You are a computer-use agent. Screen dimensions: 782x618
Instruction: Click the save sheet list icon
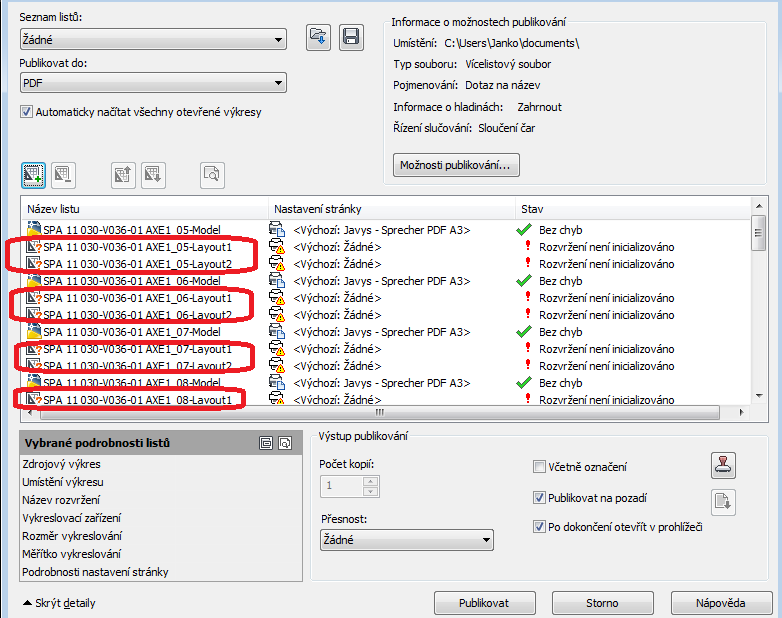pyautogui.click(x=351, y=37)
